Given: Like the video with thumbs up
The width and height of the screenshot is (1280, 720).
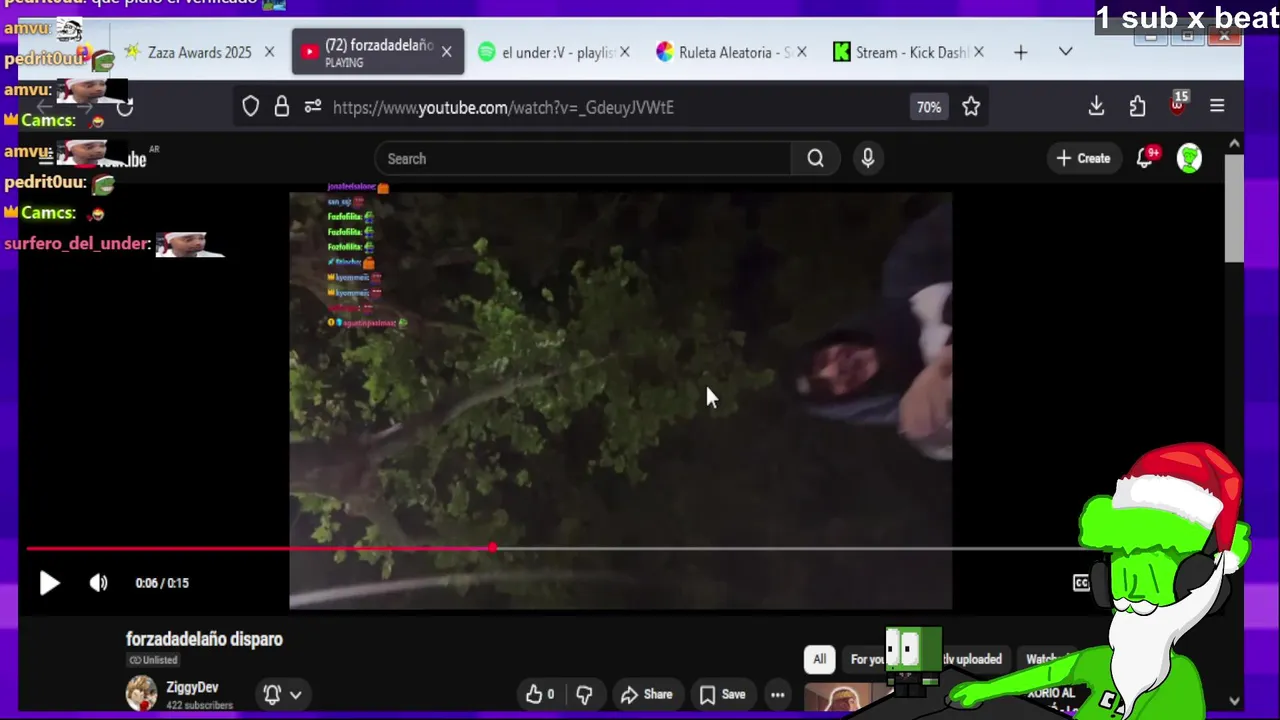Looking at the screenshot, I should point(540,694).
